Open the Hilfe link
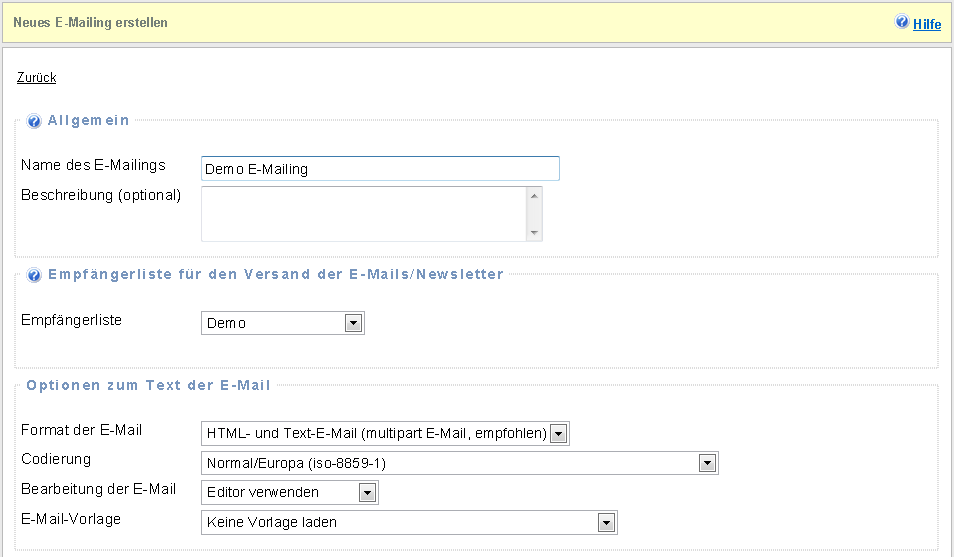This screenshot has height=557, width=954. click(926, 24)
